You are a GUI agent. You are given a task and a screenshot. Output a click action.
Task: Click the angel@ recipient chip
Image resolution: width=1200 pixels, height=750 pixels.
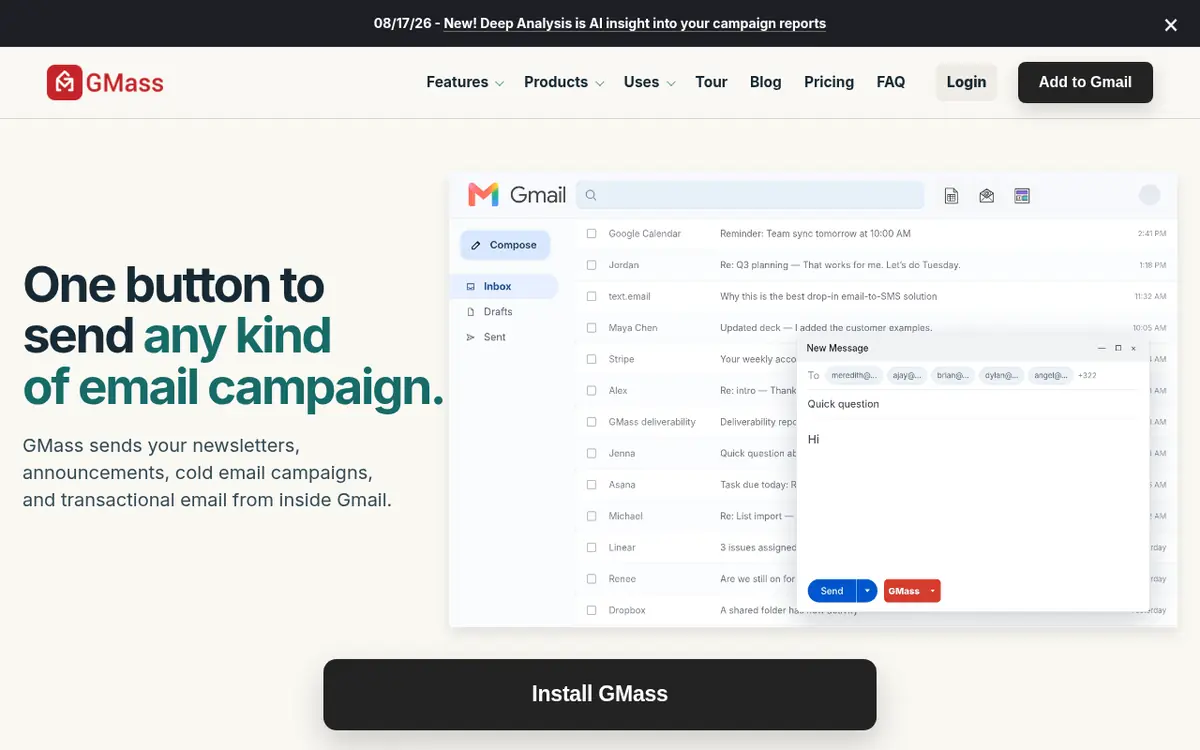(x=1049, y=375)
